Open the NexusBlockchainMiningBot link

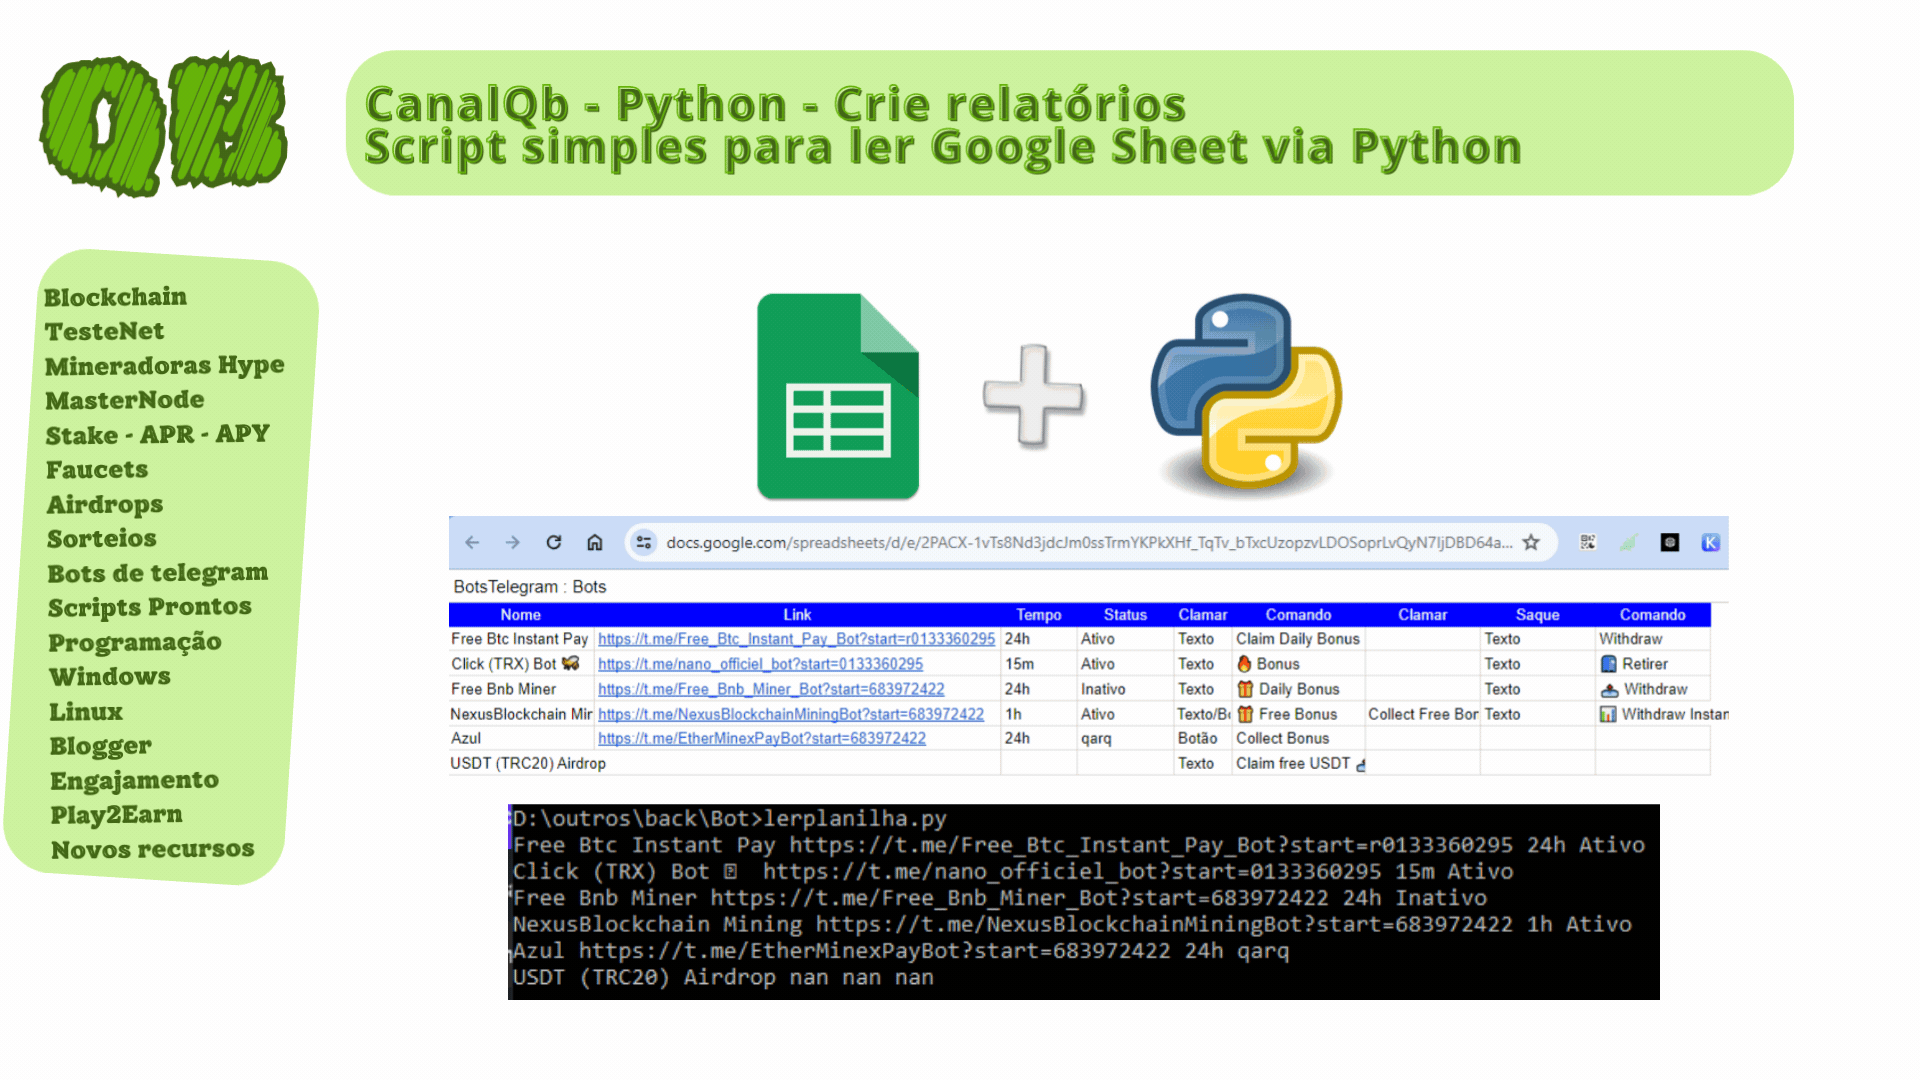[791, 714]
